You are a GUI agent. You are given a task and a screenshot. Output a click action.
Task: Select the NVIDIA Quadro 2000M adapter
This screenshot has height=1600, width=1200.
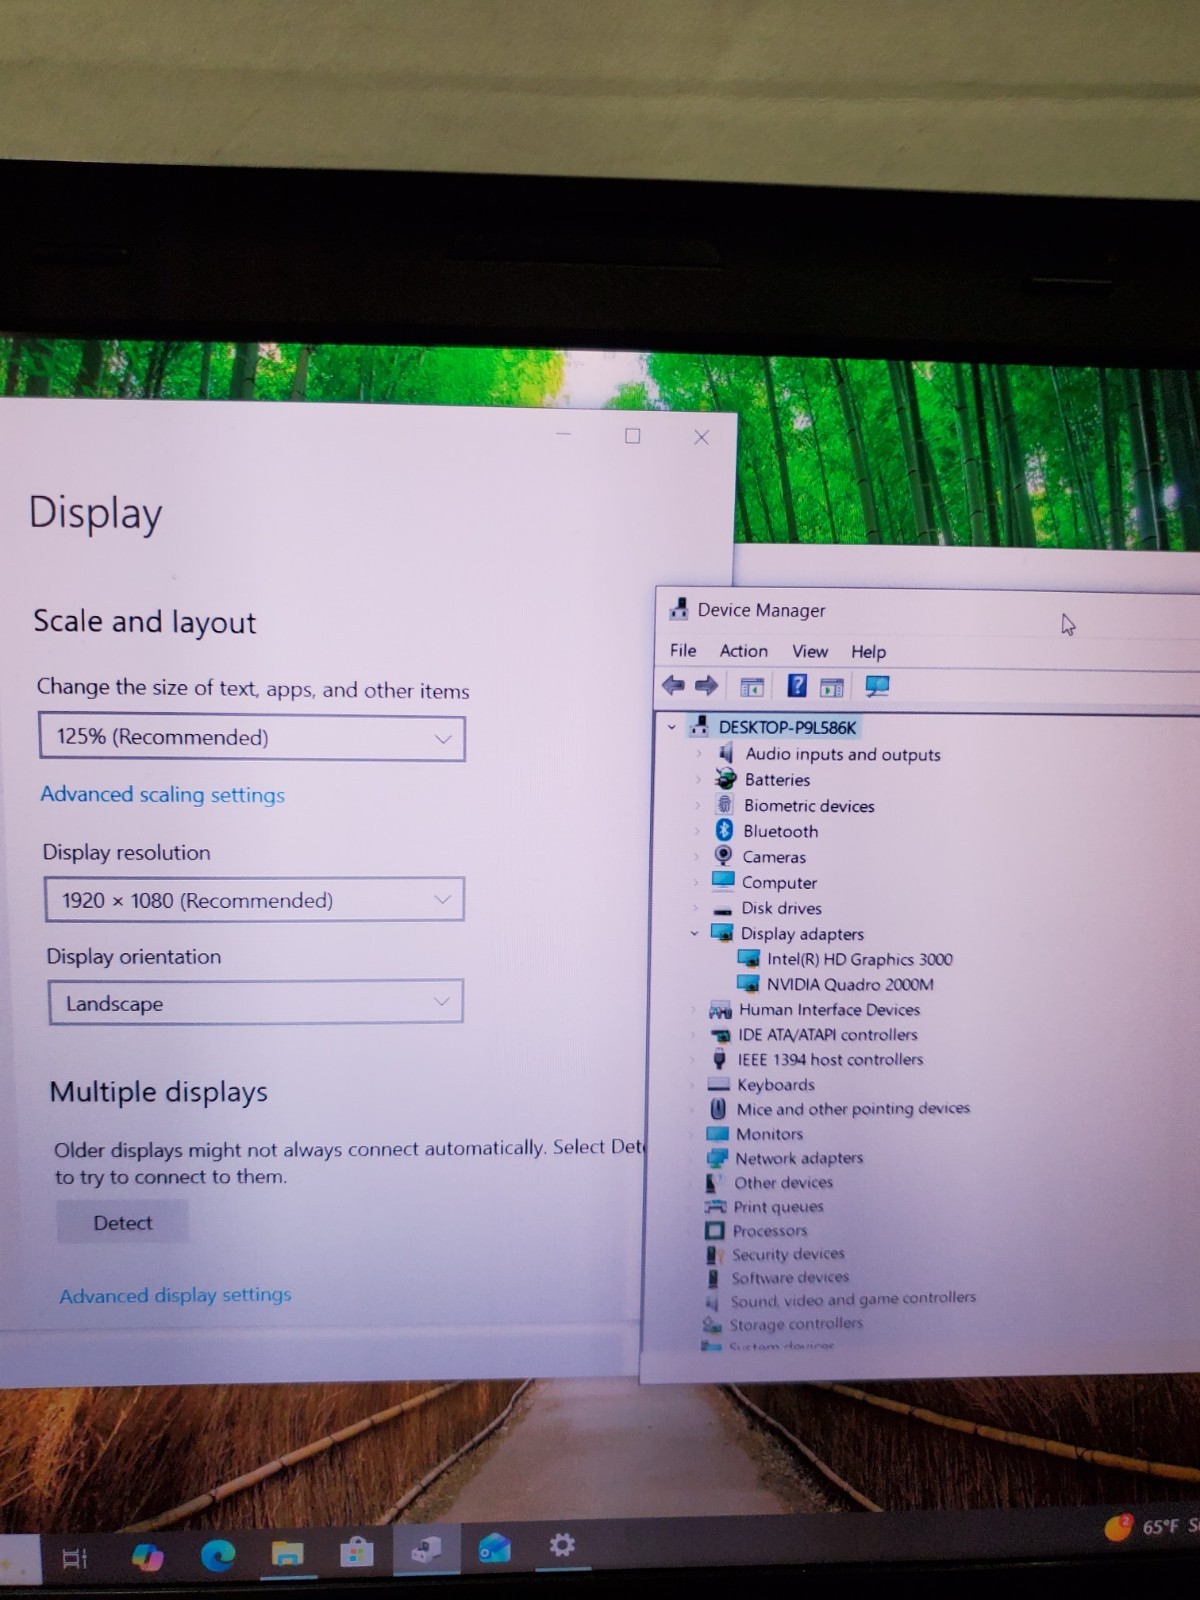coord(850,984)
